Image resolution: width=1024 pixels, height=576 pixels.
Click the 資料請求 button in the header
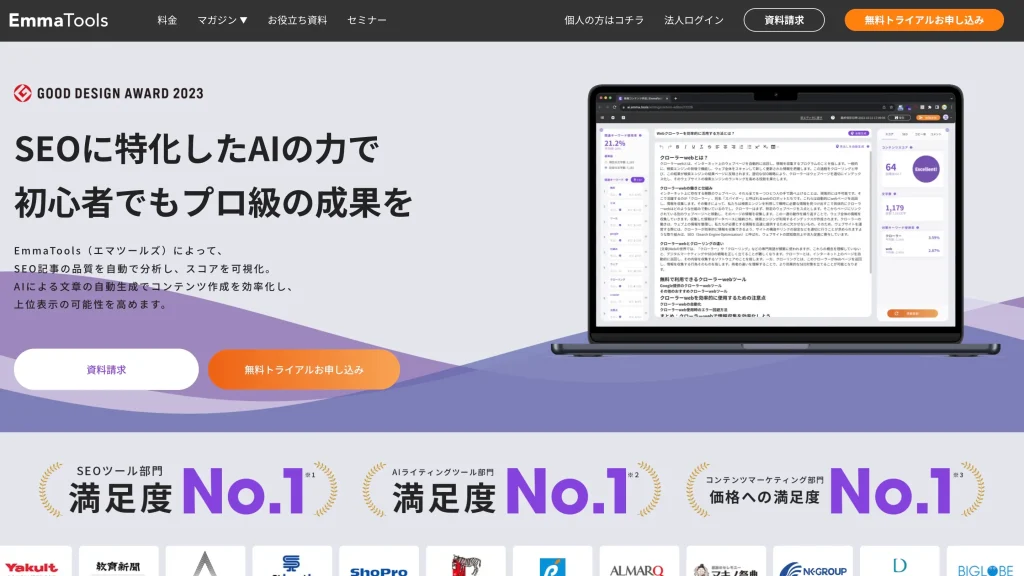784,20
